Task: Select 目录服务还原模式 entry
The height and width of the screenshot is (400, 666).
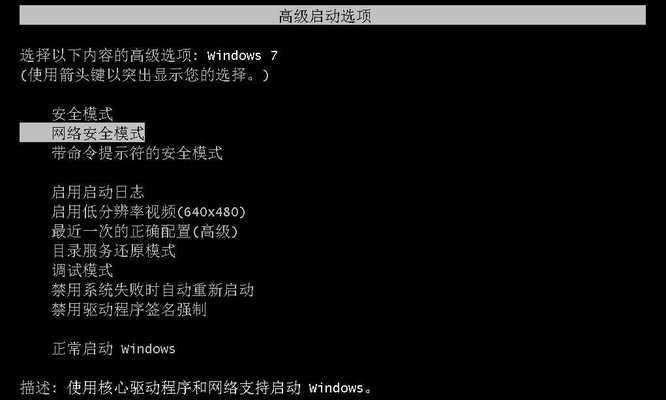Action: point(113,251)
